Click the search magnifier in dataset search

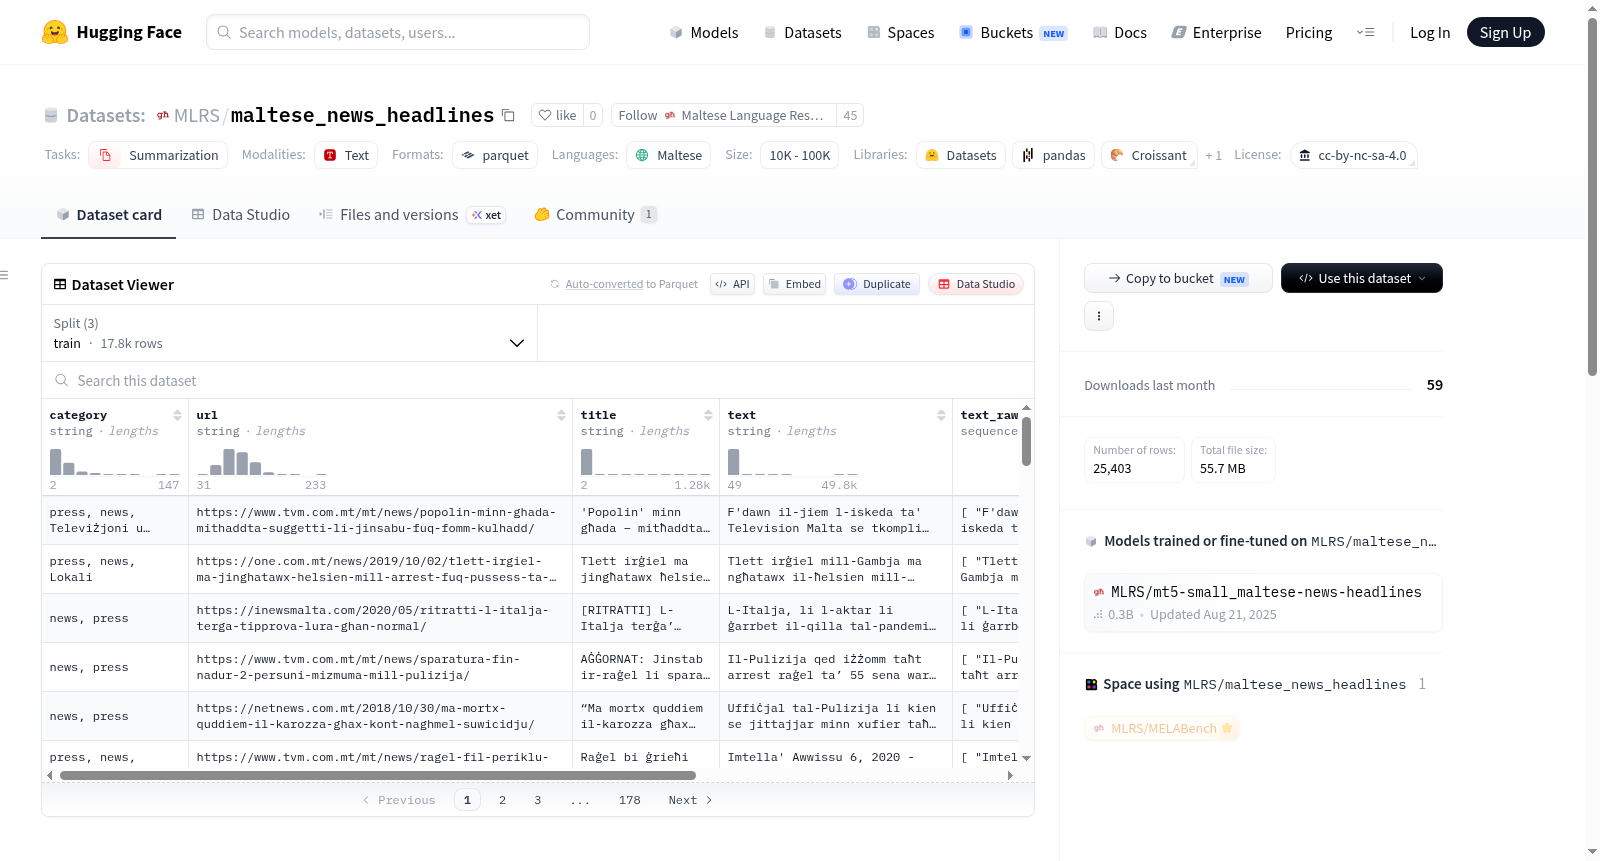tap(62, 380)
